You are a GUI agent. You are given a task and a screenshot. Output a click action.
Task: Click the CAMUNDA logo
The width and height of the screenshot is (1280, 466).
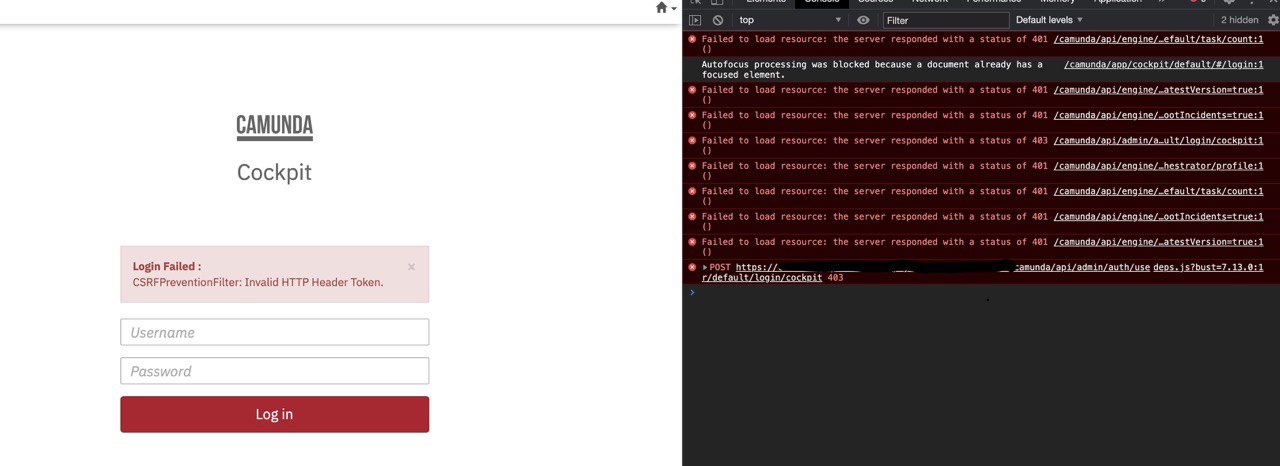click(x=275, y=127)
